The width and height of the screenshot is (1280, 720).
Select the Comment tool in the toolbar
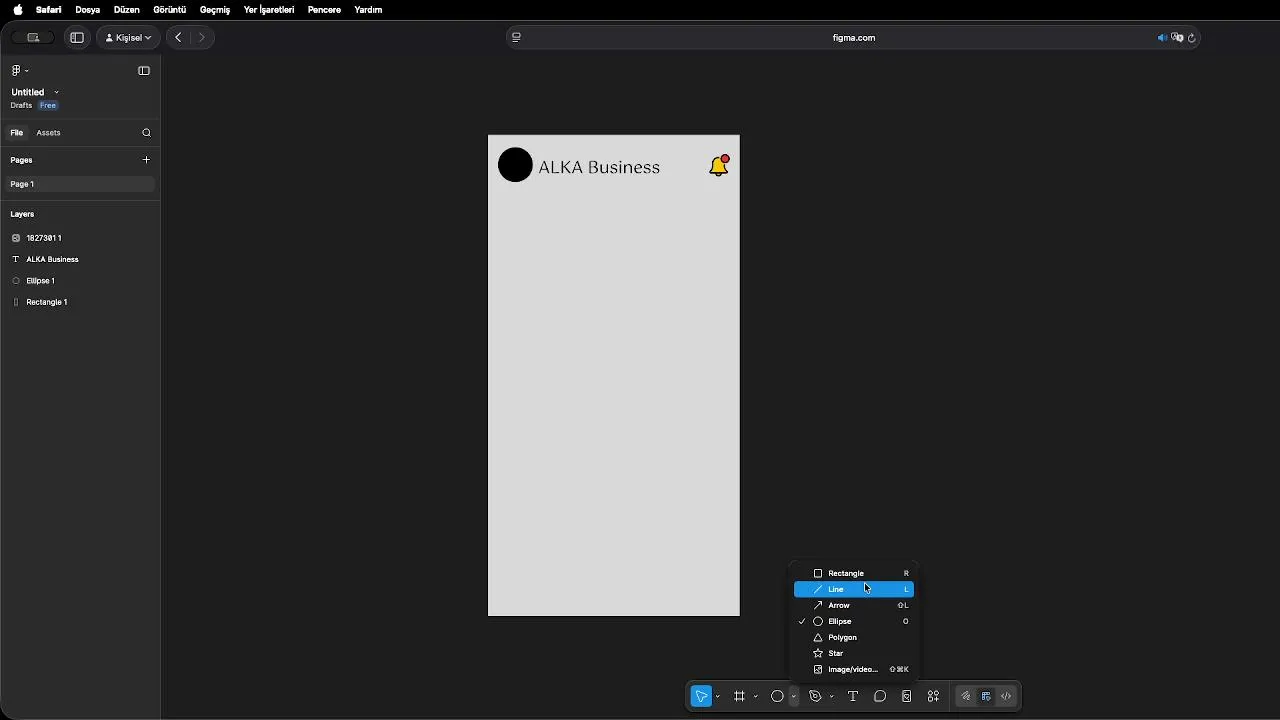(x=880, y=697)
